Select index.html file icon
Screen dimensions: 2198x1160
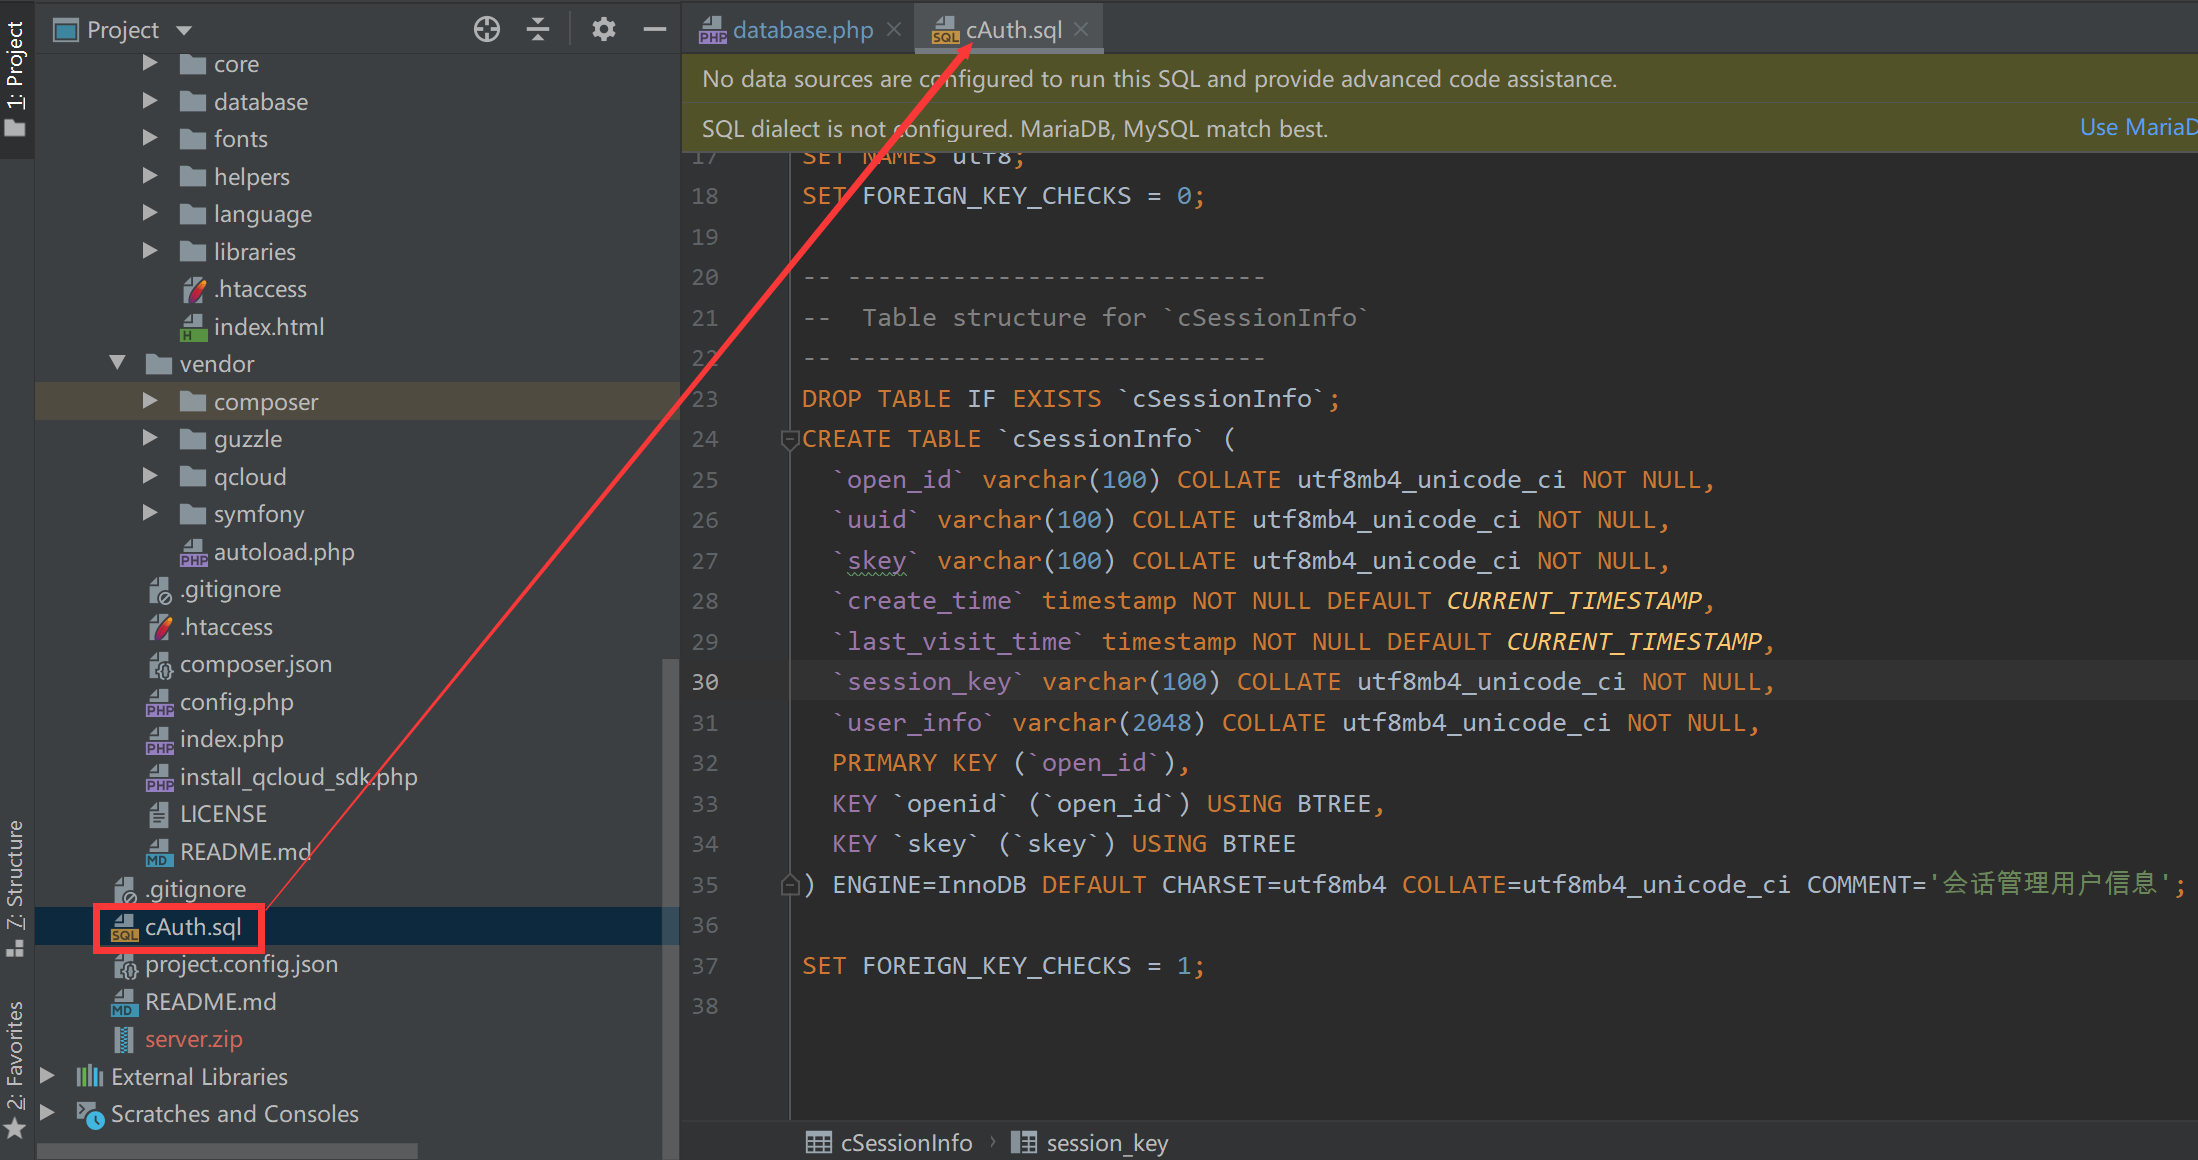click(193, 327)
